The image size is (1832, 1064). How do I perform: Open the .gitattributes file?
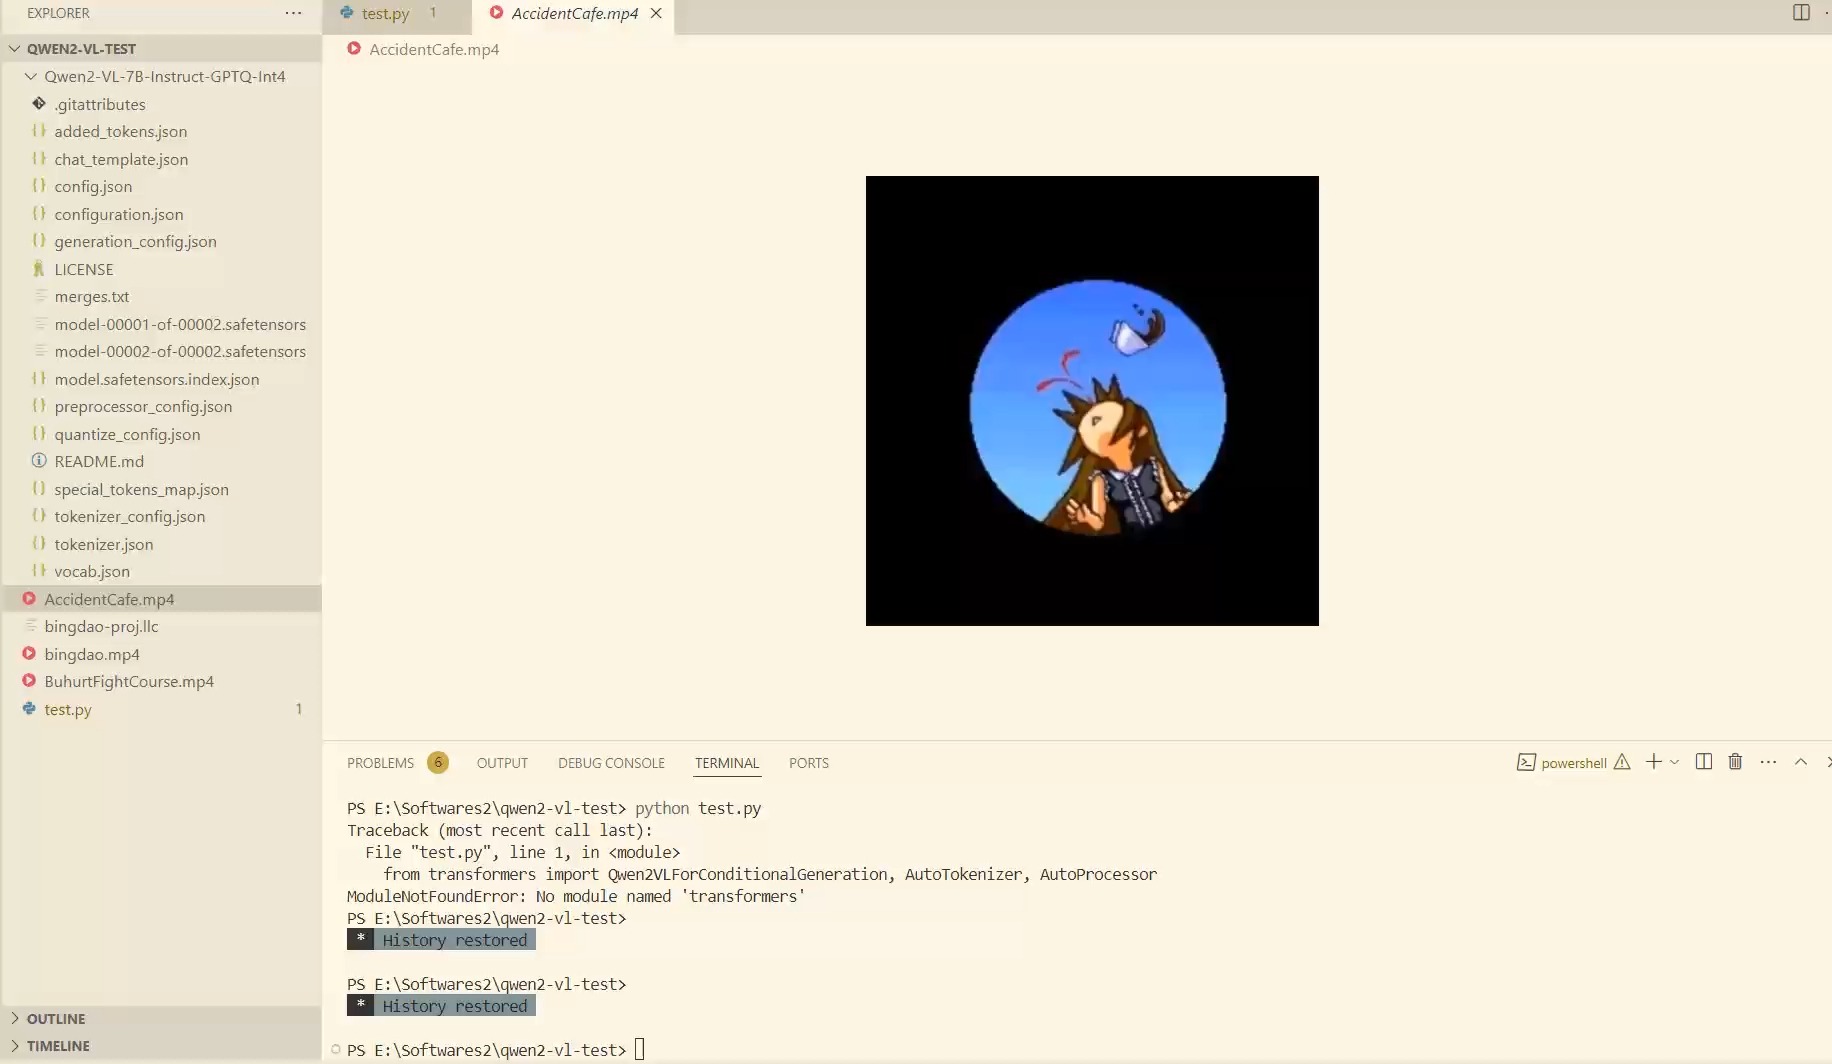[100, 104]
